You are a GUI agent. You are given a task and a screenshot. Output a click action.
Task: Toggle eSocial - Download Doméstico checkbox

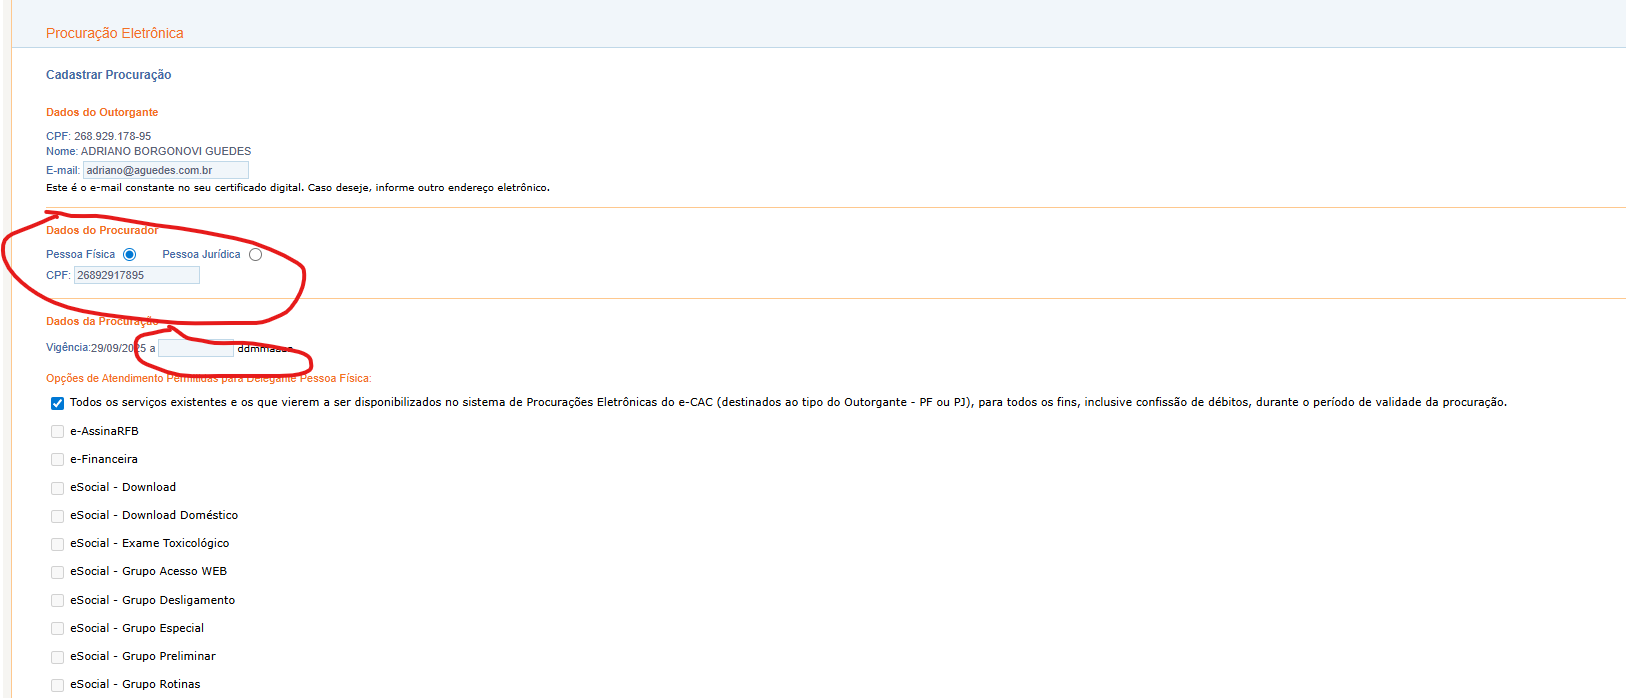(x=57, y=516)
